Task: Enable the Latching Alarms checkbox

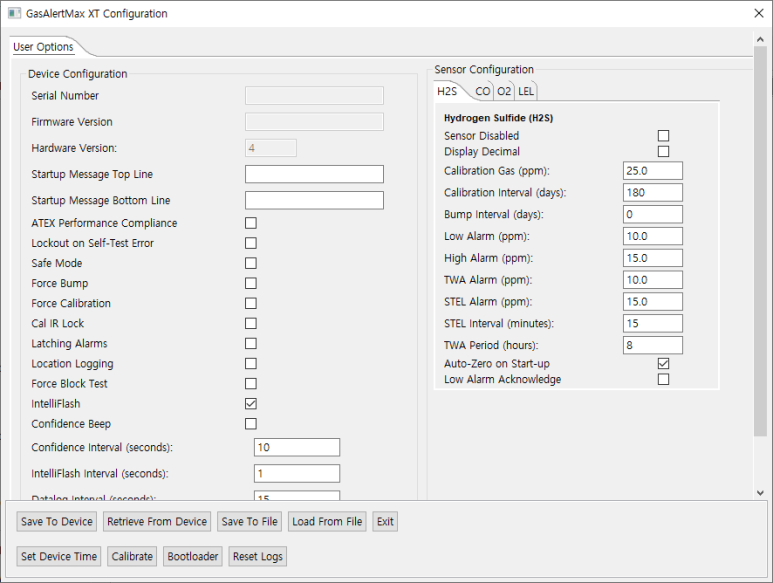Action: click(251, 343)
